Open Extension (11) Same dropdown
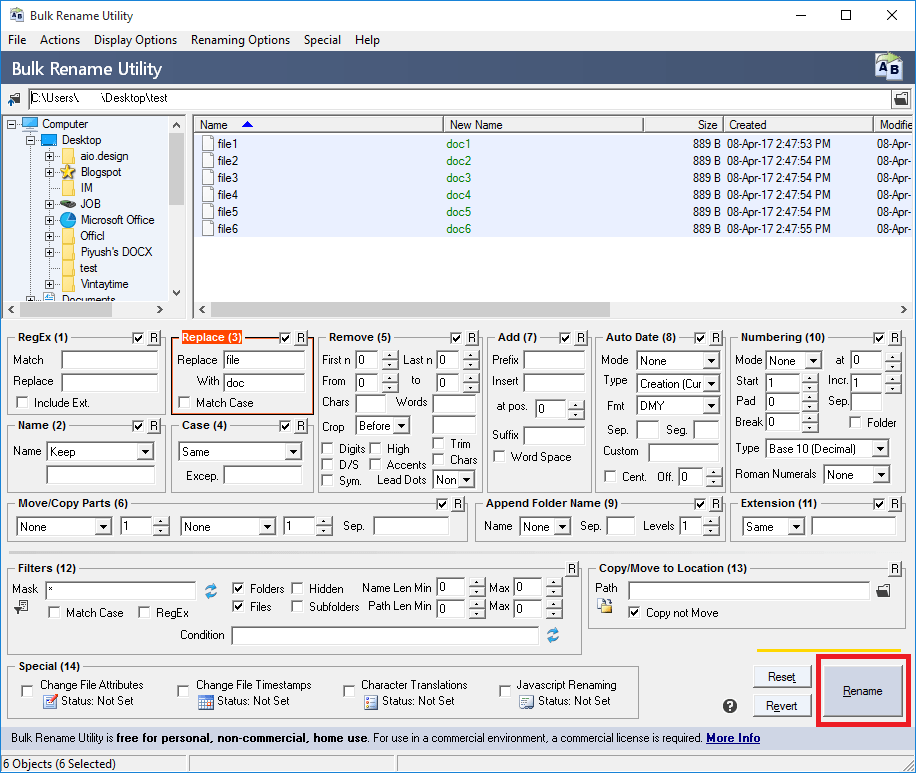The height and width of the screenshot is (773, 916). [x=796, y=527]
